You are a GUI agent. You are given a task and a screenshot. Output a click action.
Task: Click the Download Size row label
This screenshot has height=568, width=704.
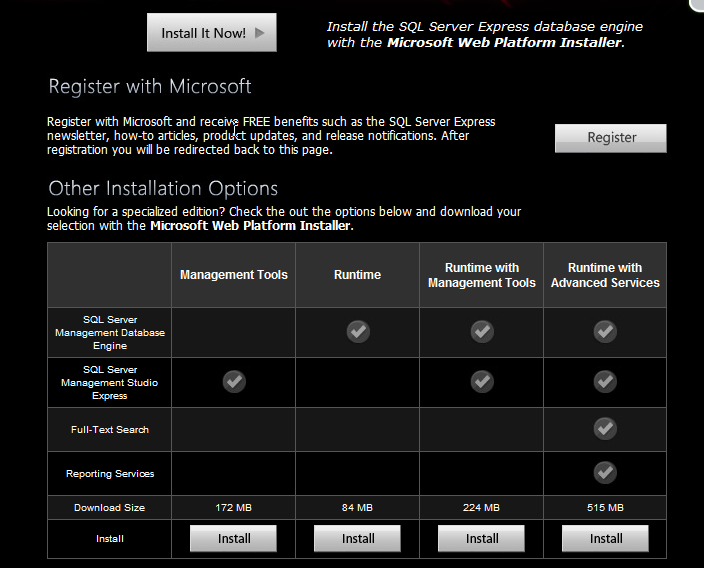(110, 508)
